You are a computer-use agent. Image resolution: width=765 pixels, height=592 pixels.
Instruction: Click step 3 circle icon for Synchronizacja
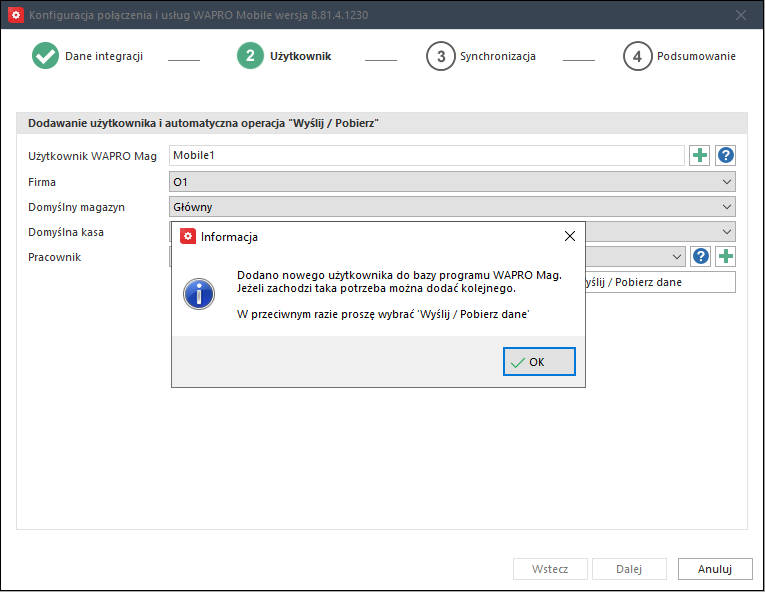441,56
